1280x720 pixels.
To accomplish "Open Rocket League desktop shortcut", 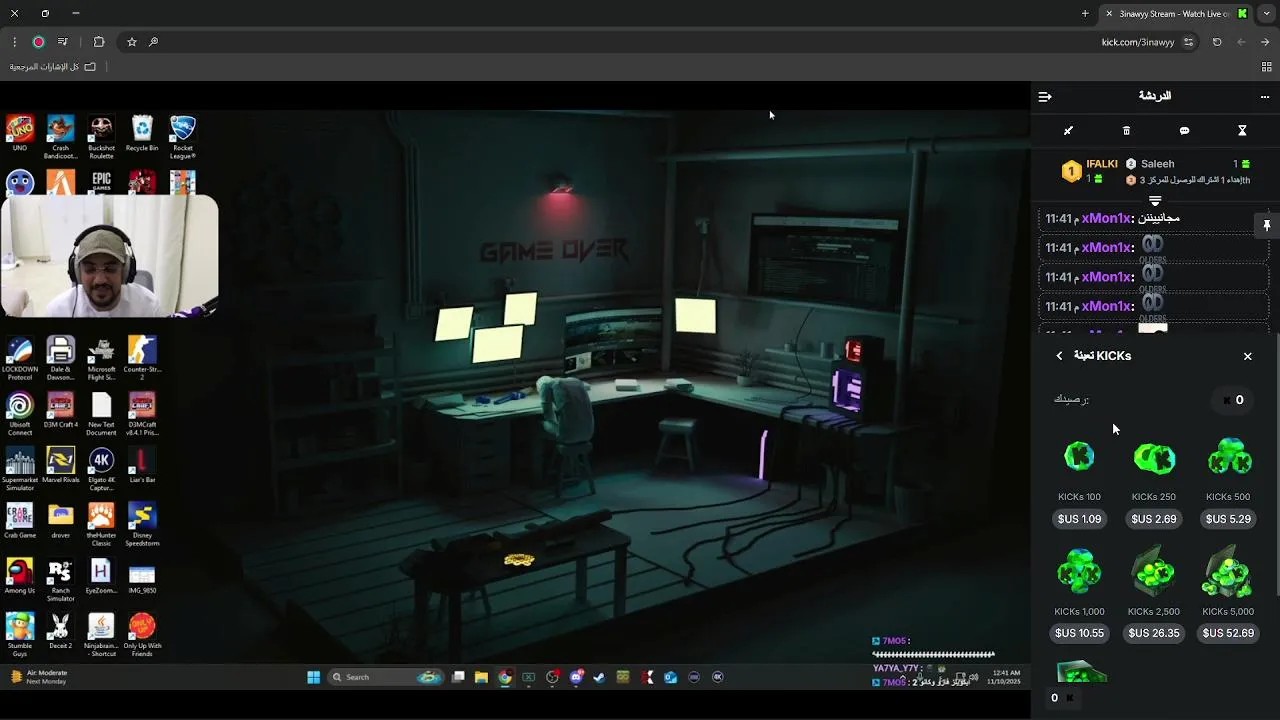I will pos(182,137).
